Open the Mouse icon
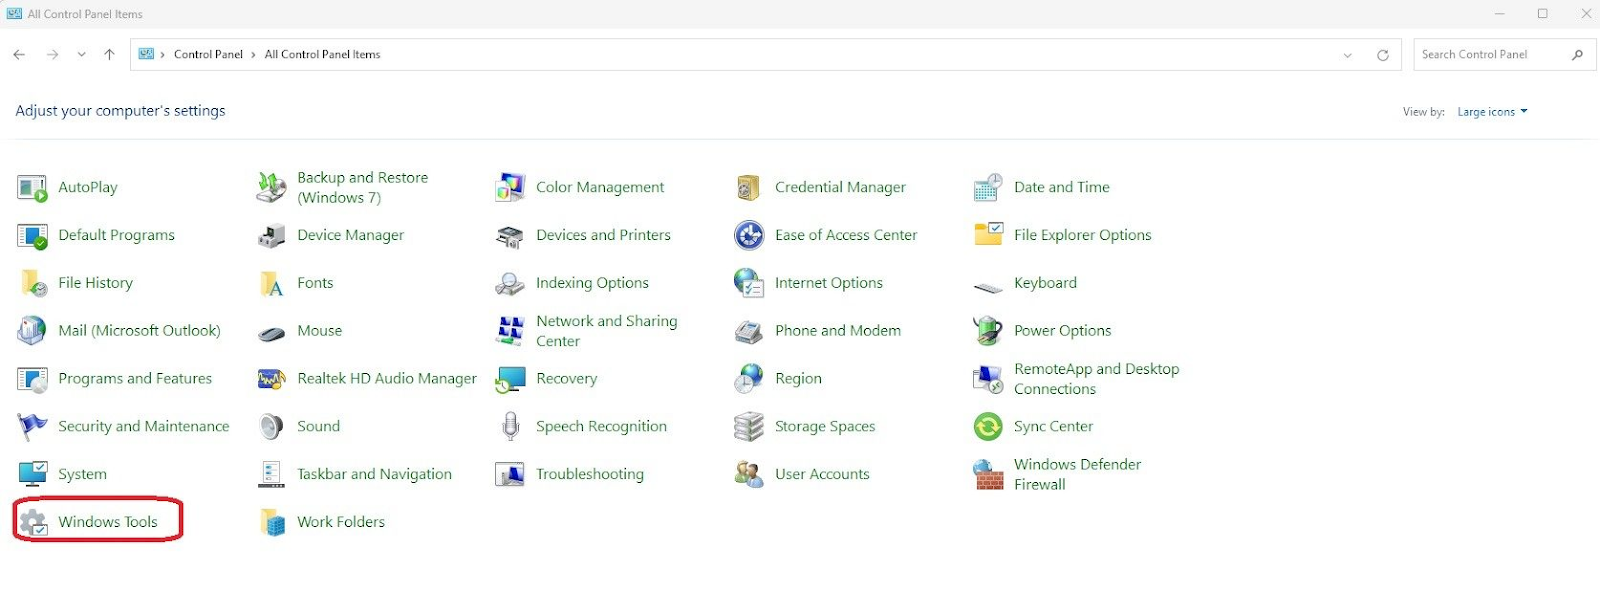1600x592 pixels. pyautogui.click(x=271, y=333)
